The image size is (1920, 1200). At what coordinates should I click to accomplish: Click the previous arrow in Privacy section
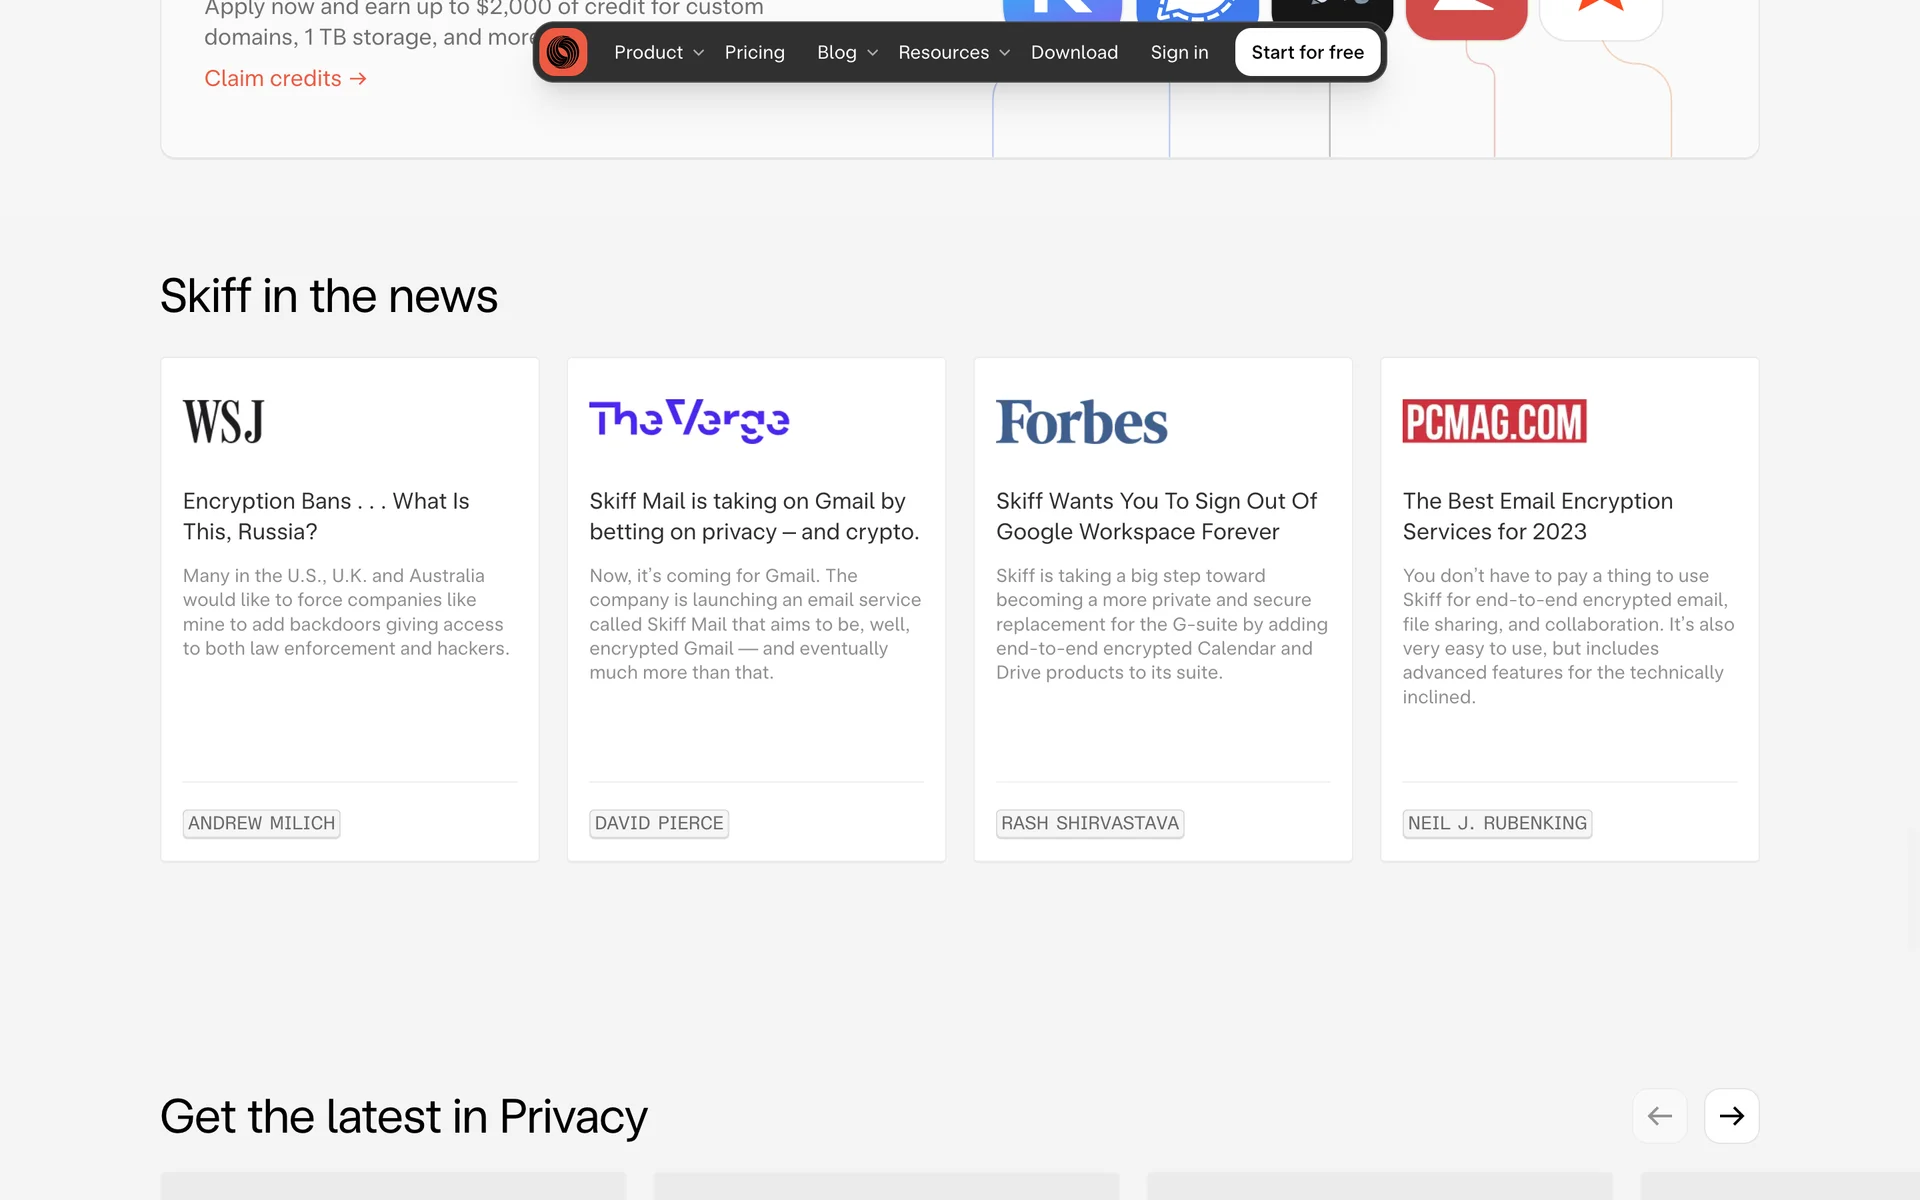1660,1116
